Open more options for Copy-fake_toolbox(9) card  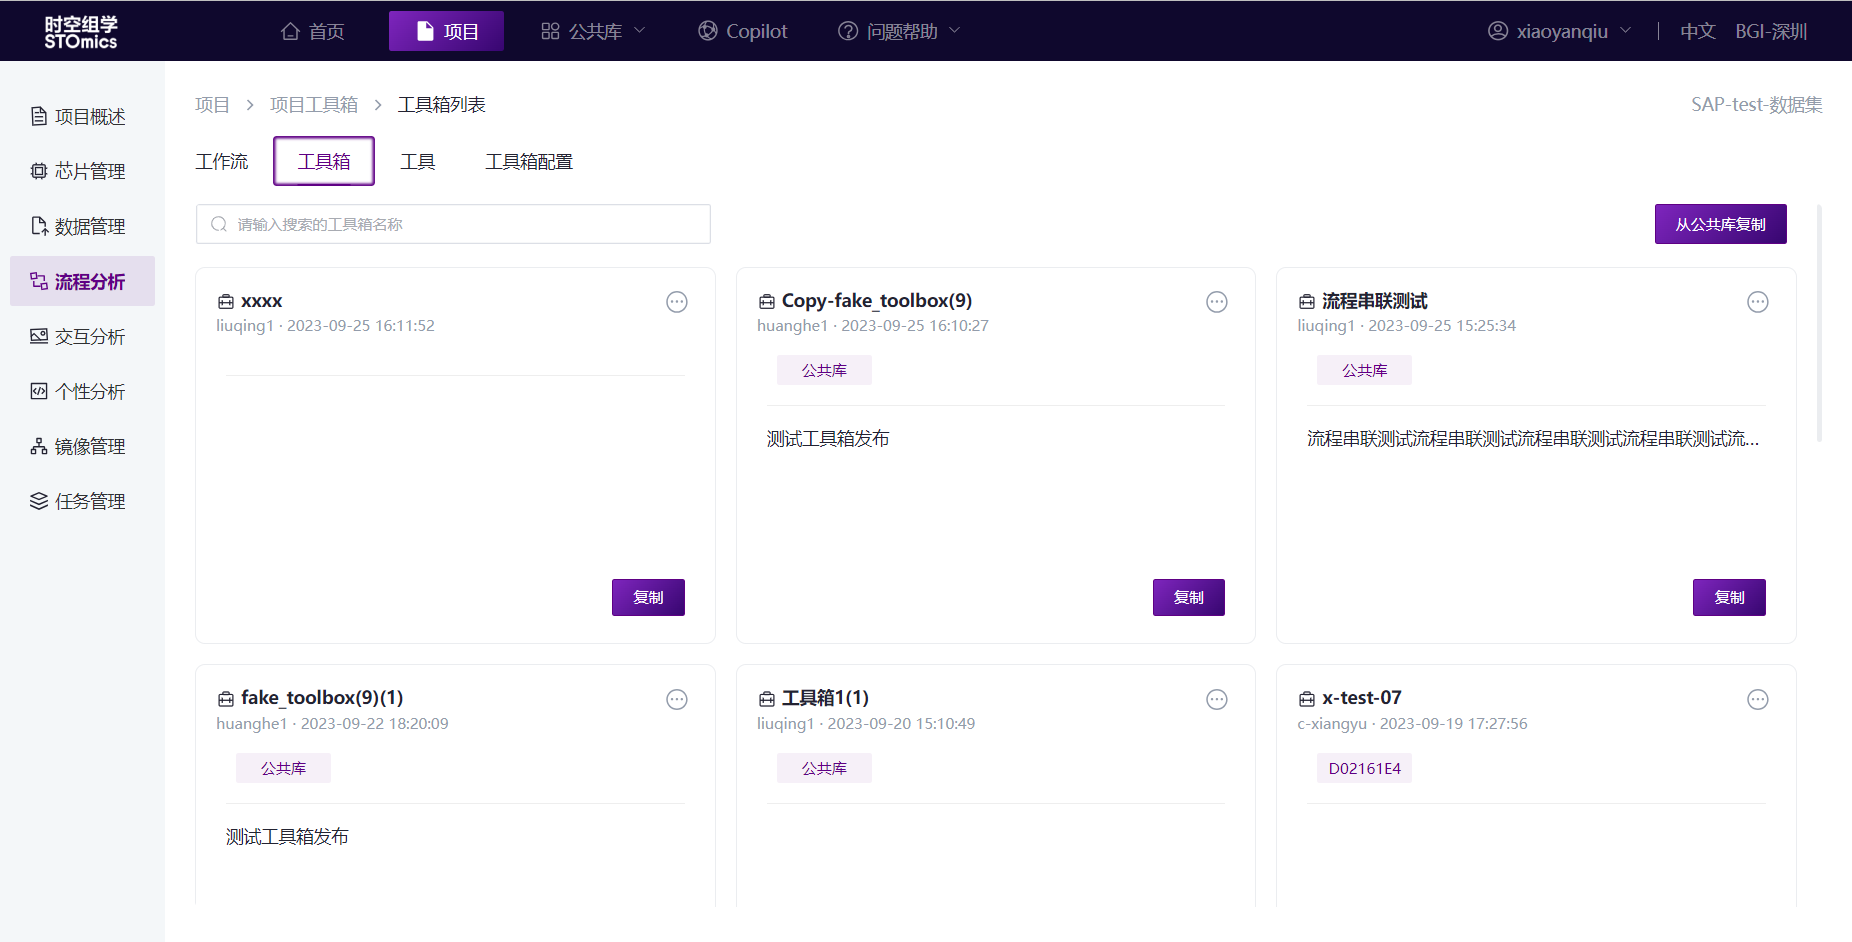click(x=1216, y=302)
